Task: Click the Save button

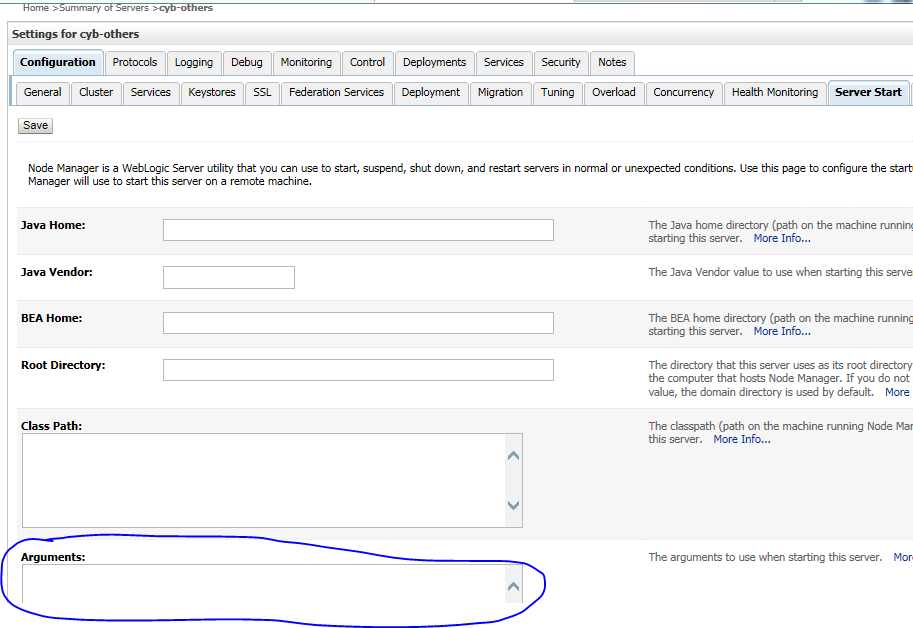Action: coord(36,126)
